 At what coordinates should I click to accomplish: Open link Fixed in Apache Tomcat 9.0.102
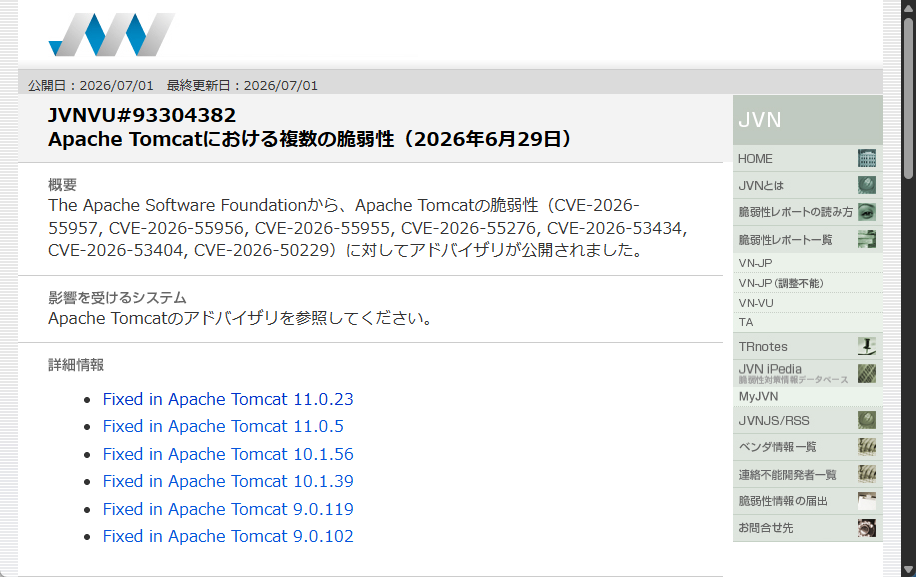228,536
